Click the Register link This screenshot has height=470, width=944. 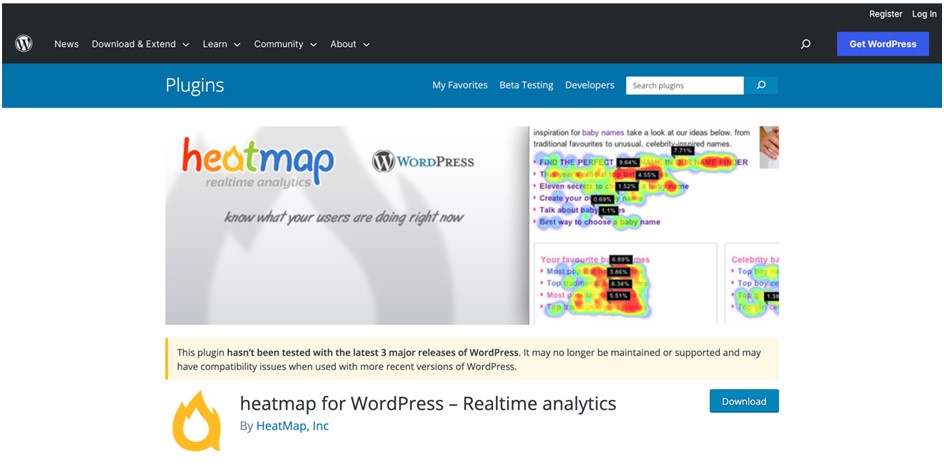(886, 14)
